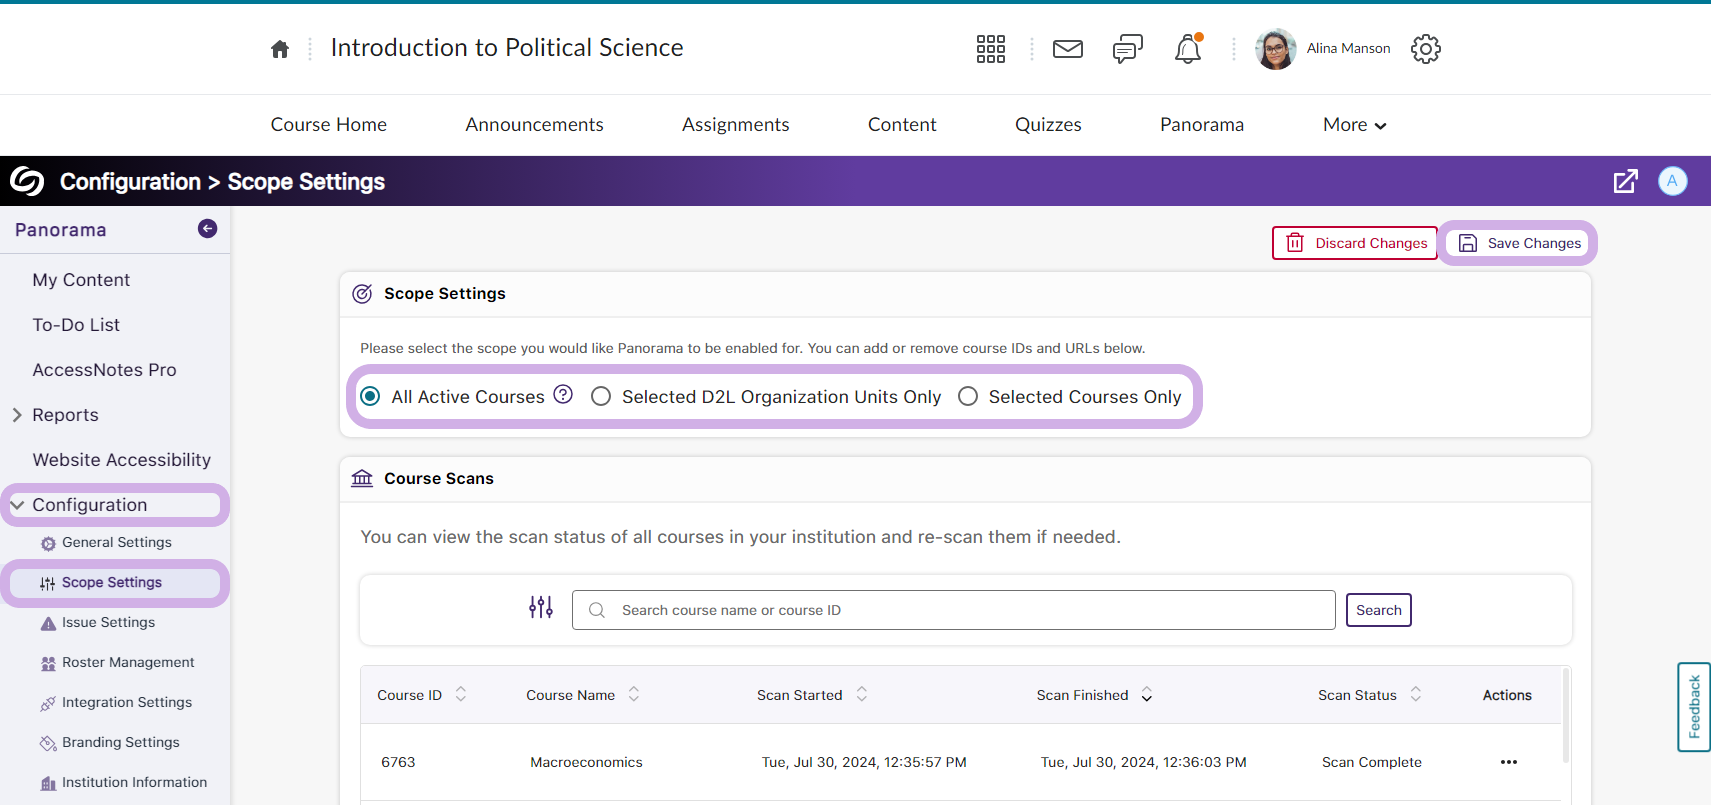Open Panorama in new window icon
This screenshot has height=805, width=1711.
[x=1625, y=181]
